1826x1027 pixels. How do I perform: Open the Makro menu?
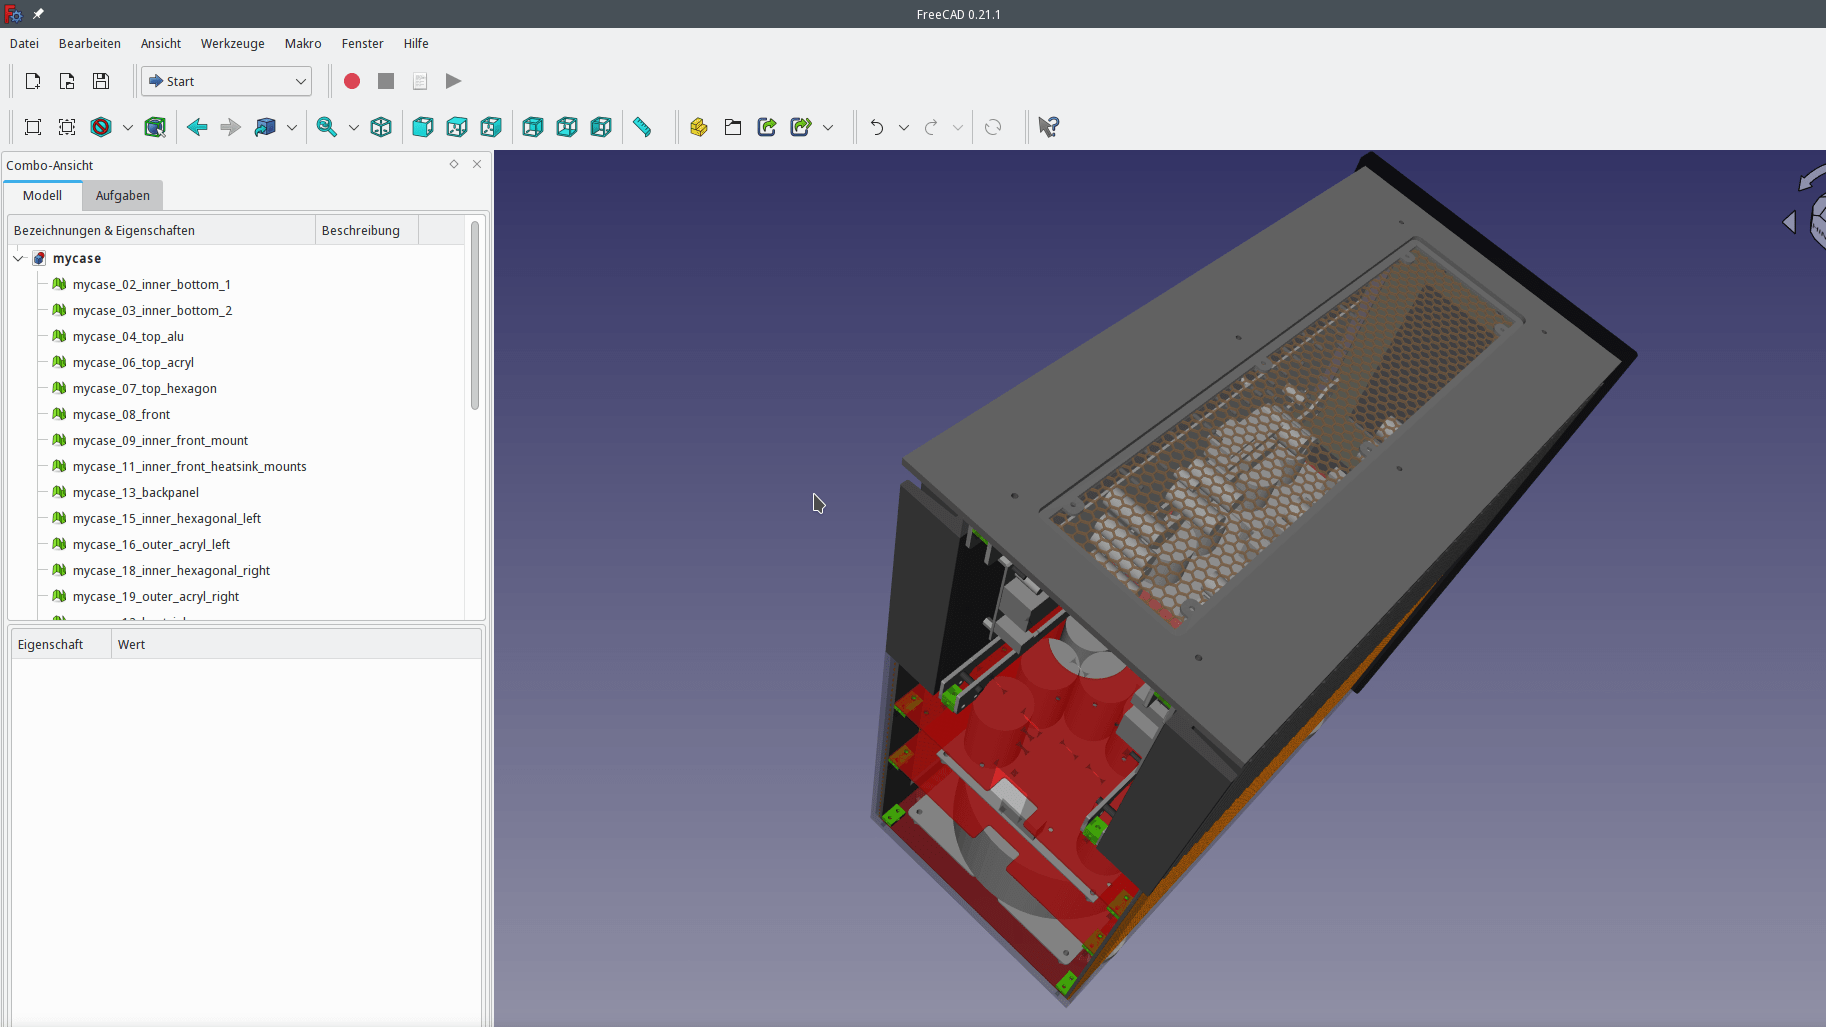pyautogui.click(x=303, y=43)
